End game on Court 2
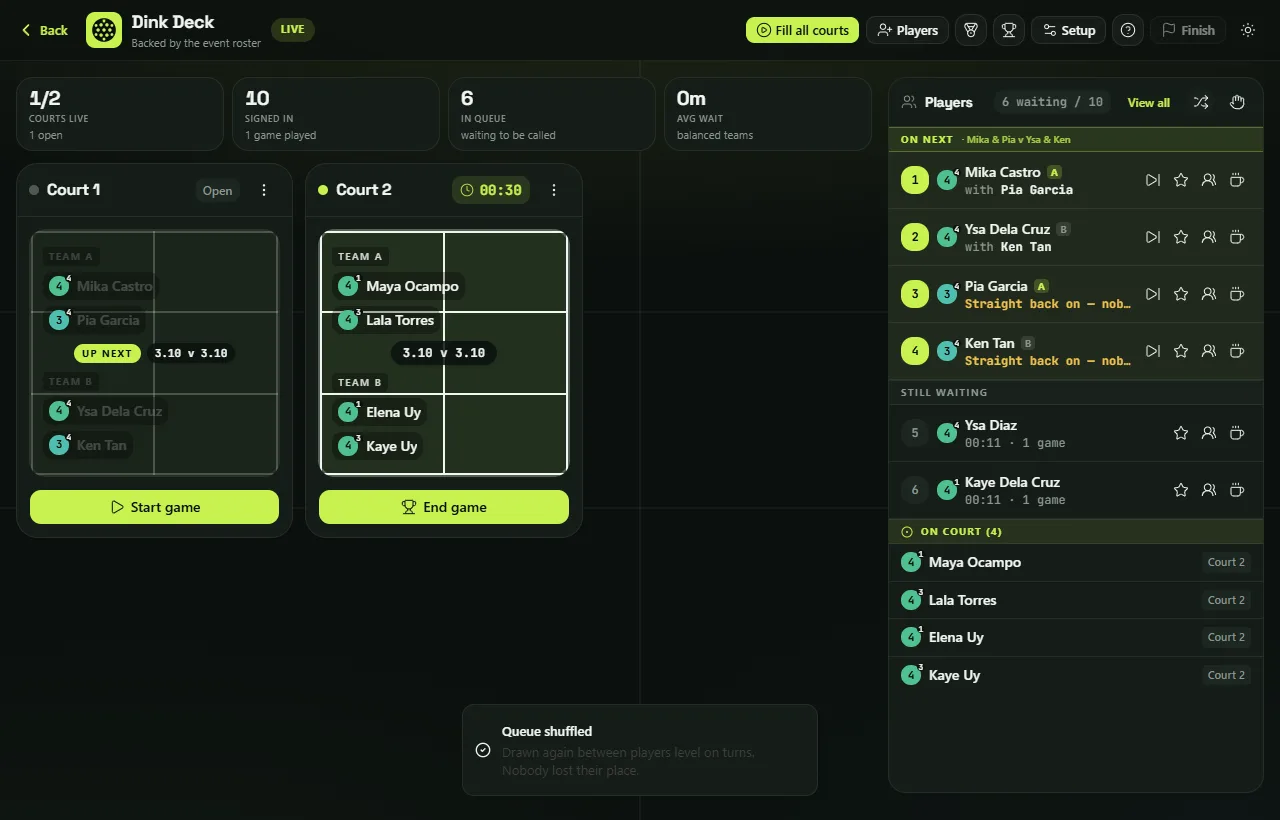Screen dimensions: 1280x820 444,507
